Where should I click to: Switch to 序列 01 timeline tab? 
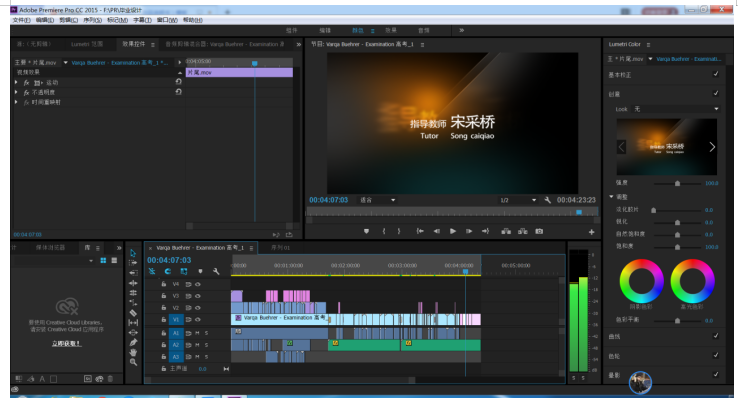pyautogui.click(x=281, y=248)
